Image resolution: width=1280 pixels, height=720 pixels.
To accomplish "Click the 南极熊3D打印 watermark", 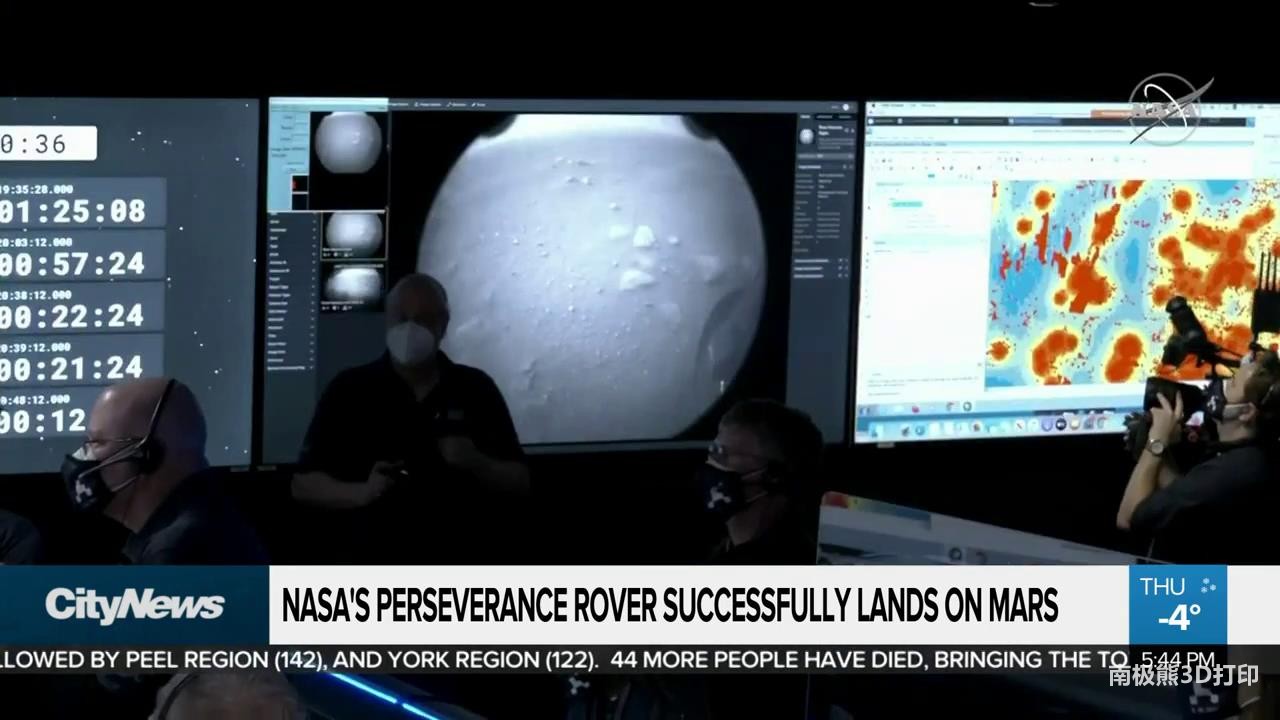I will pyautogui.click(x=1182, y=675).
